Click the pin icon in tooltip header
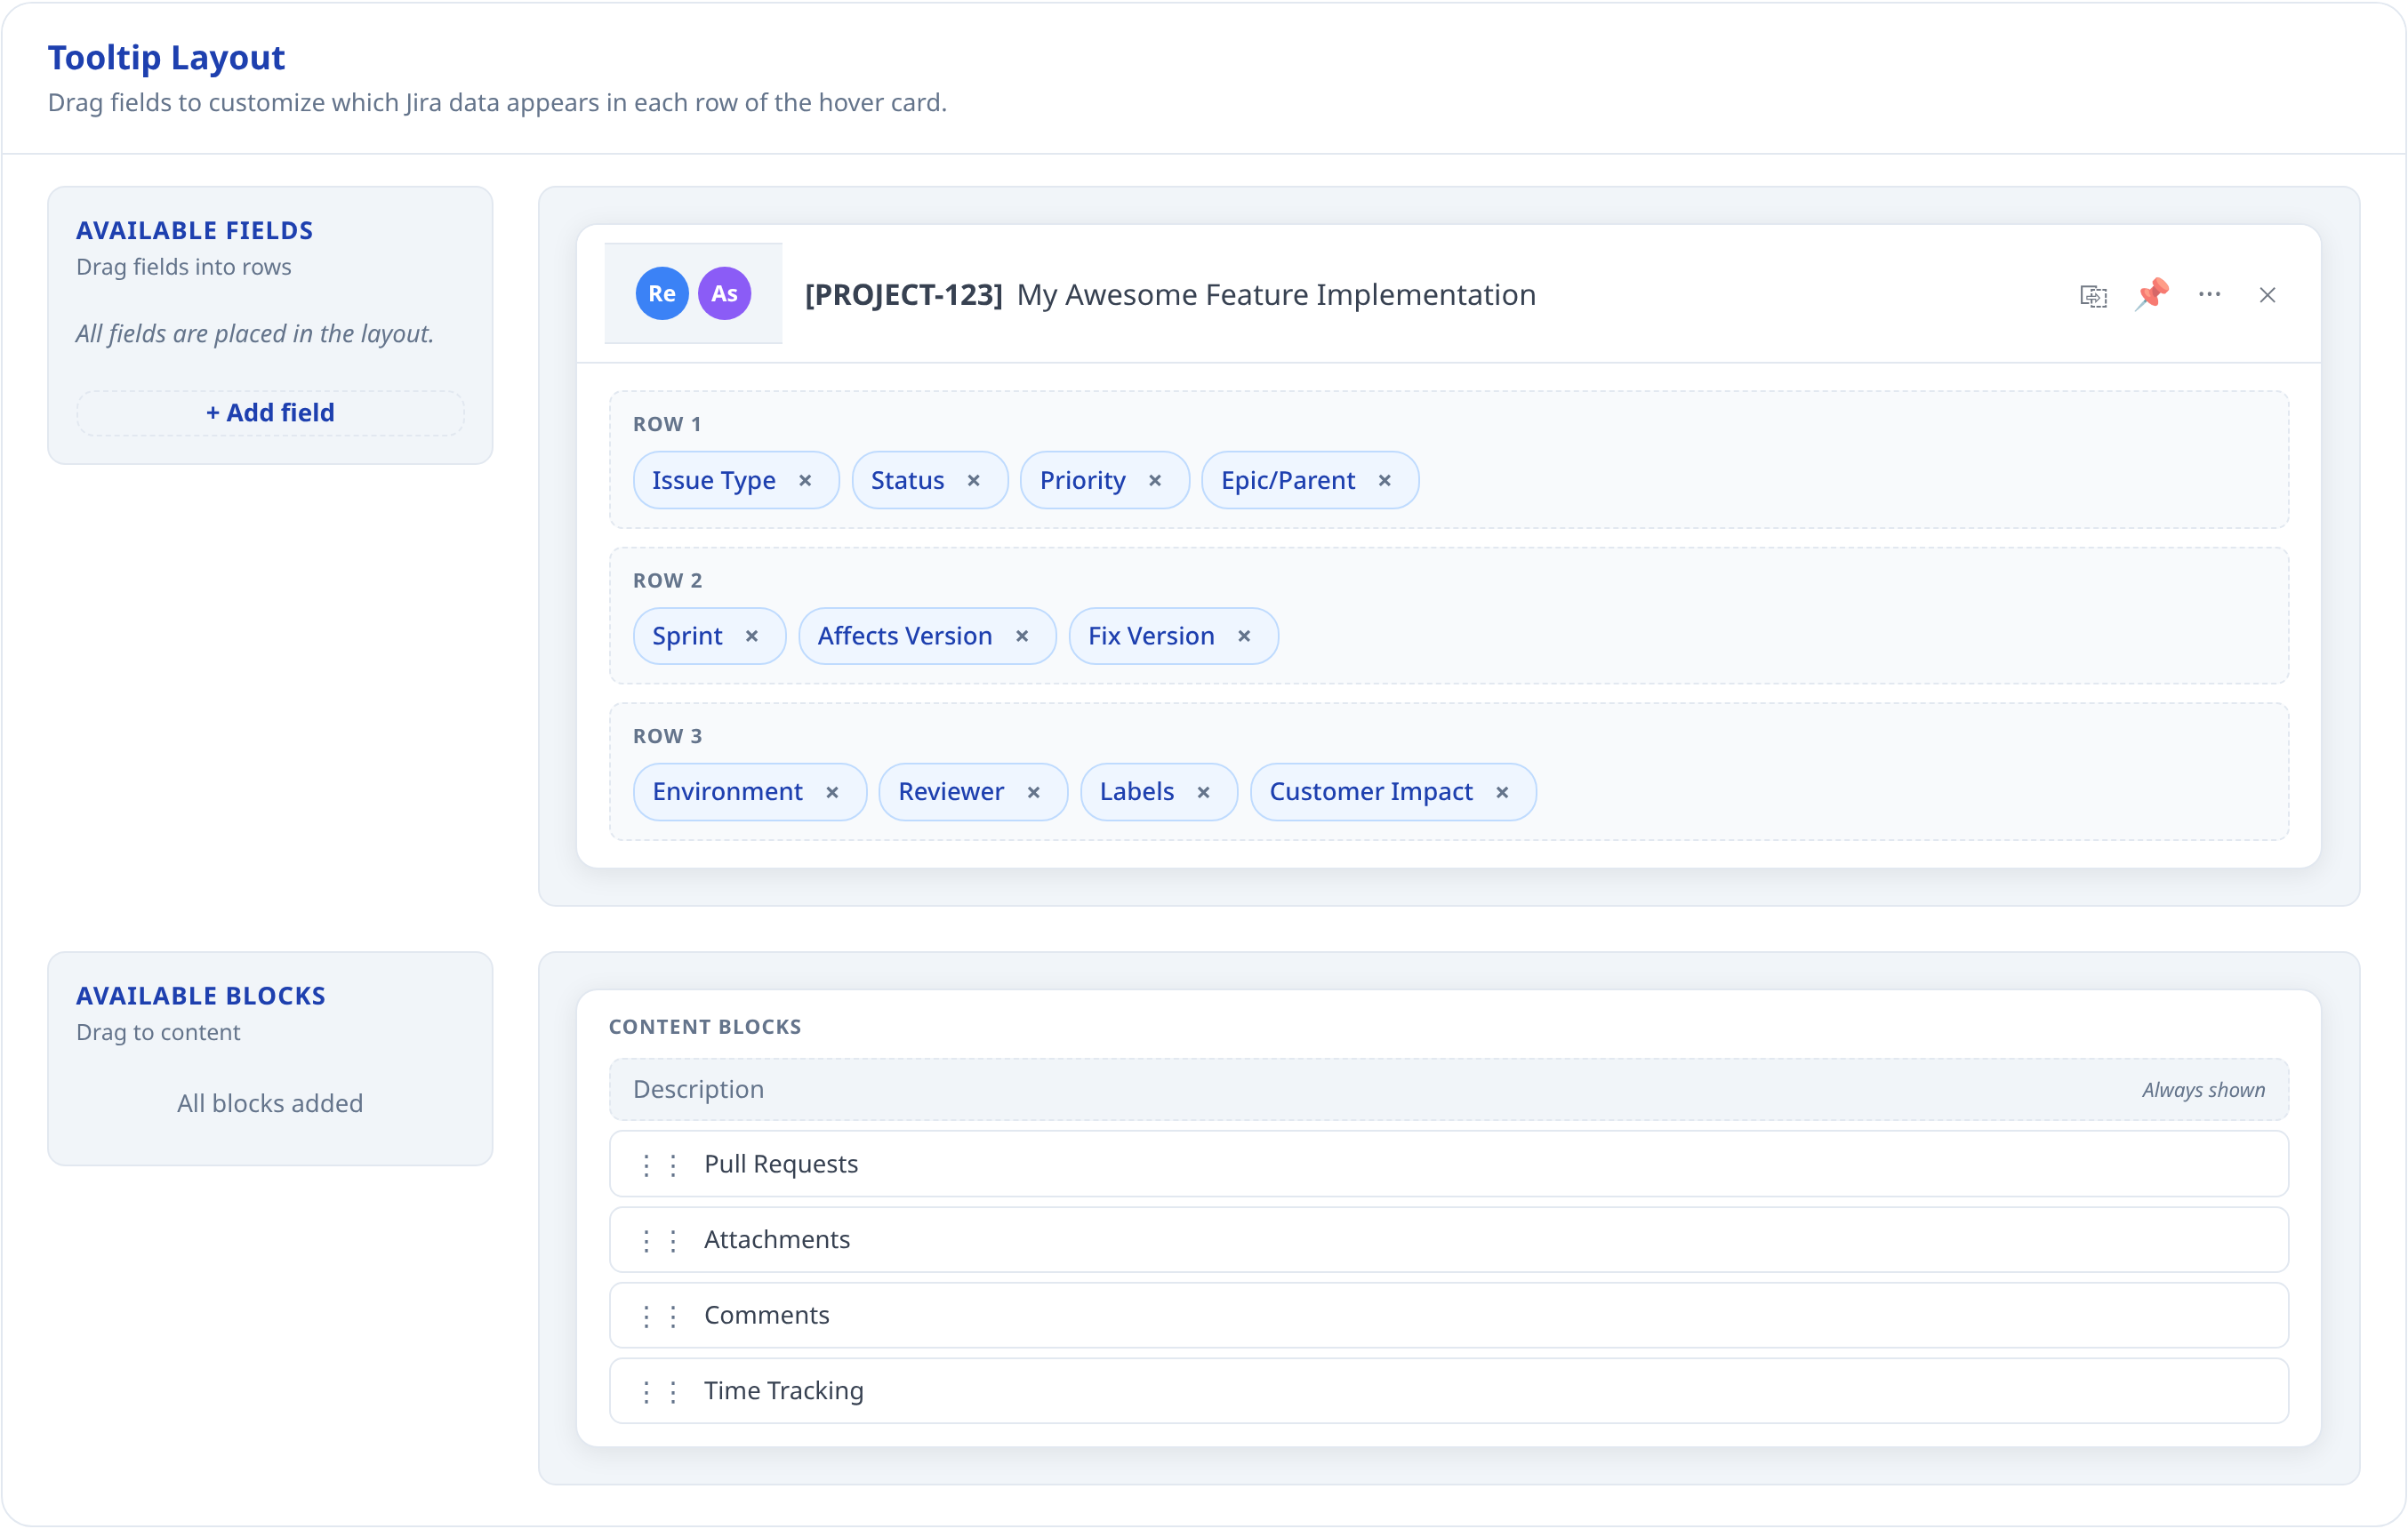This screenshot has width=2408, height=1529. click(x=2152, y=294)
